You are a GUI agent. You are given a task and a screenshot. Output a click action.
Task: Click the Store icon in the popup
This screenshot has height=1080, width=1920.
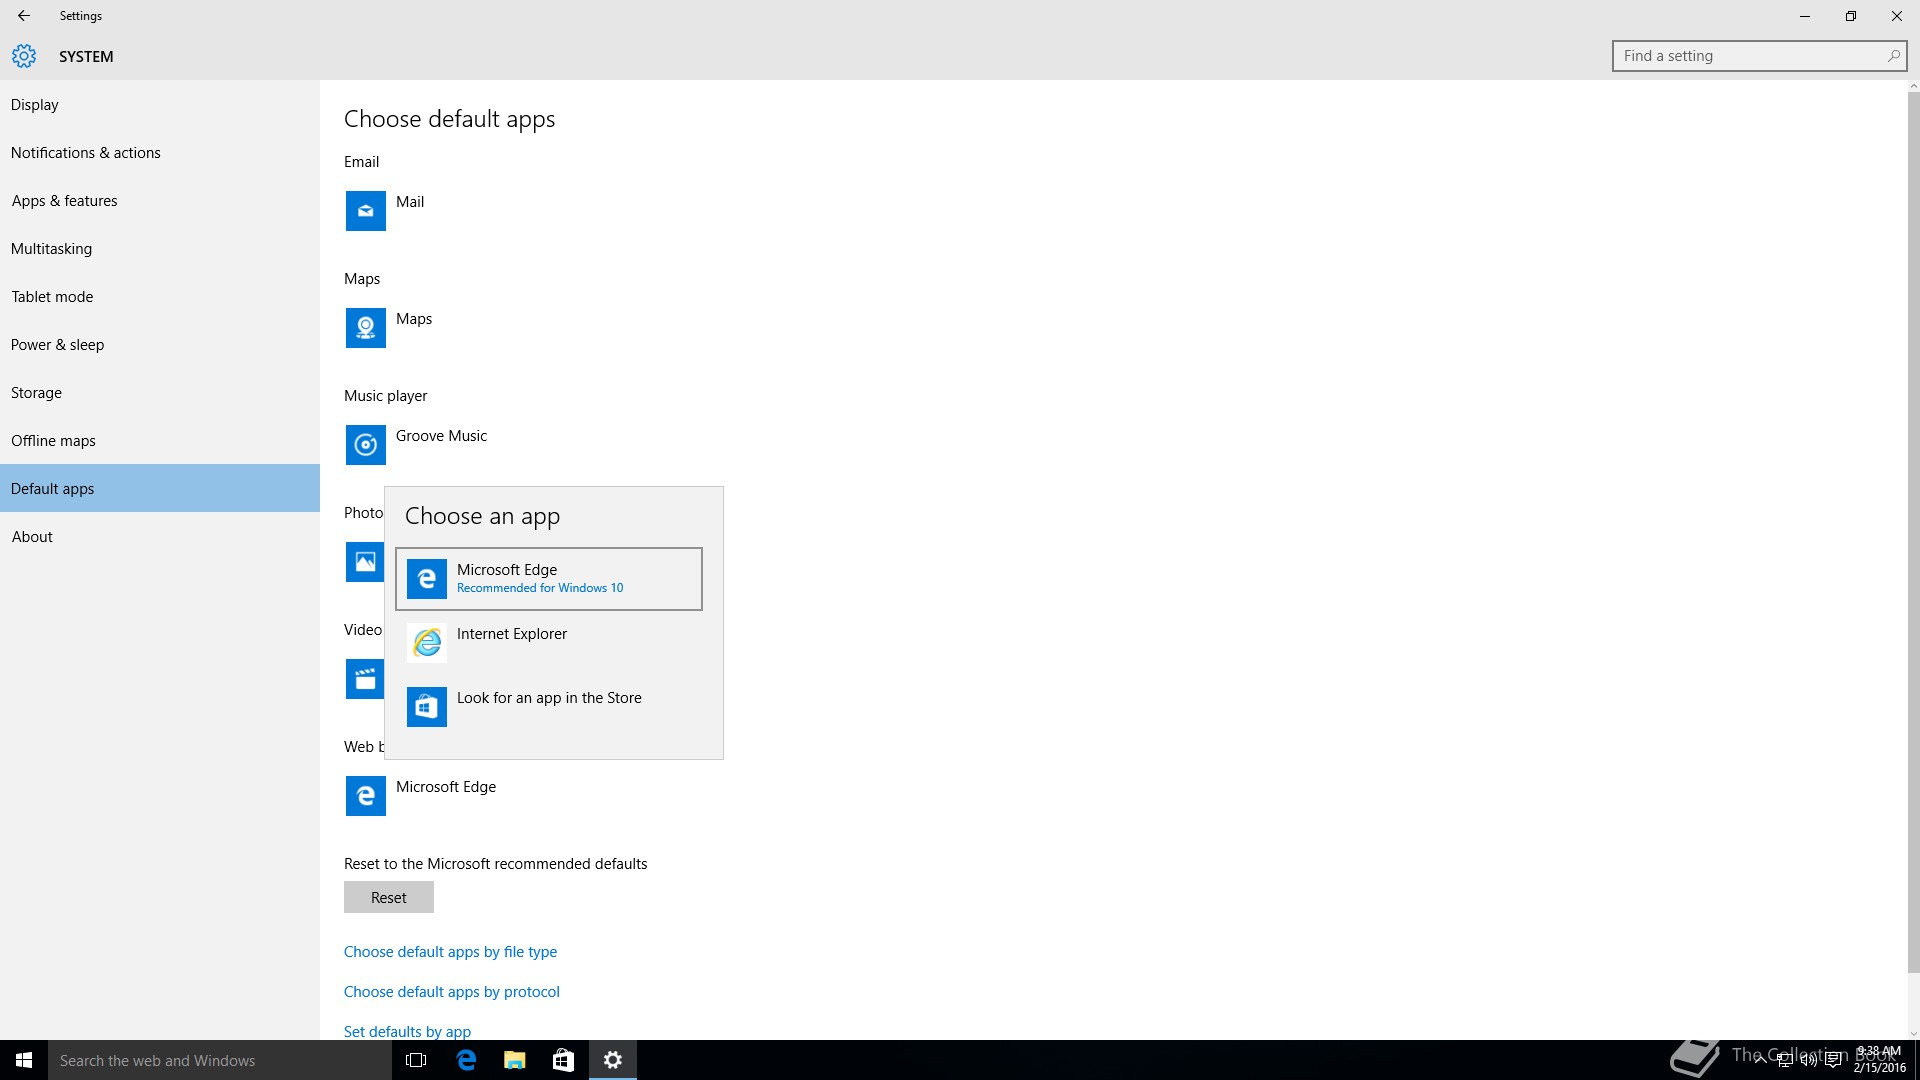click(427, 707)
